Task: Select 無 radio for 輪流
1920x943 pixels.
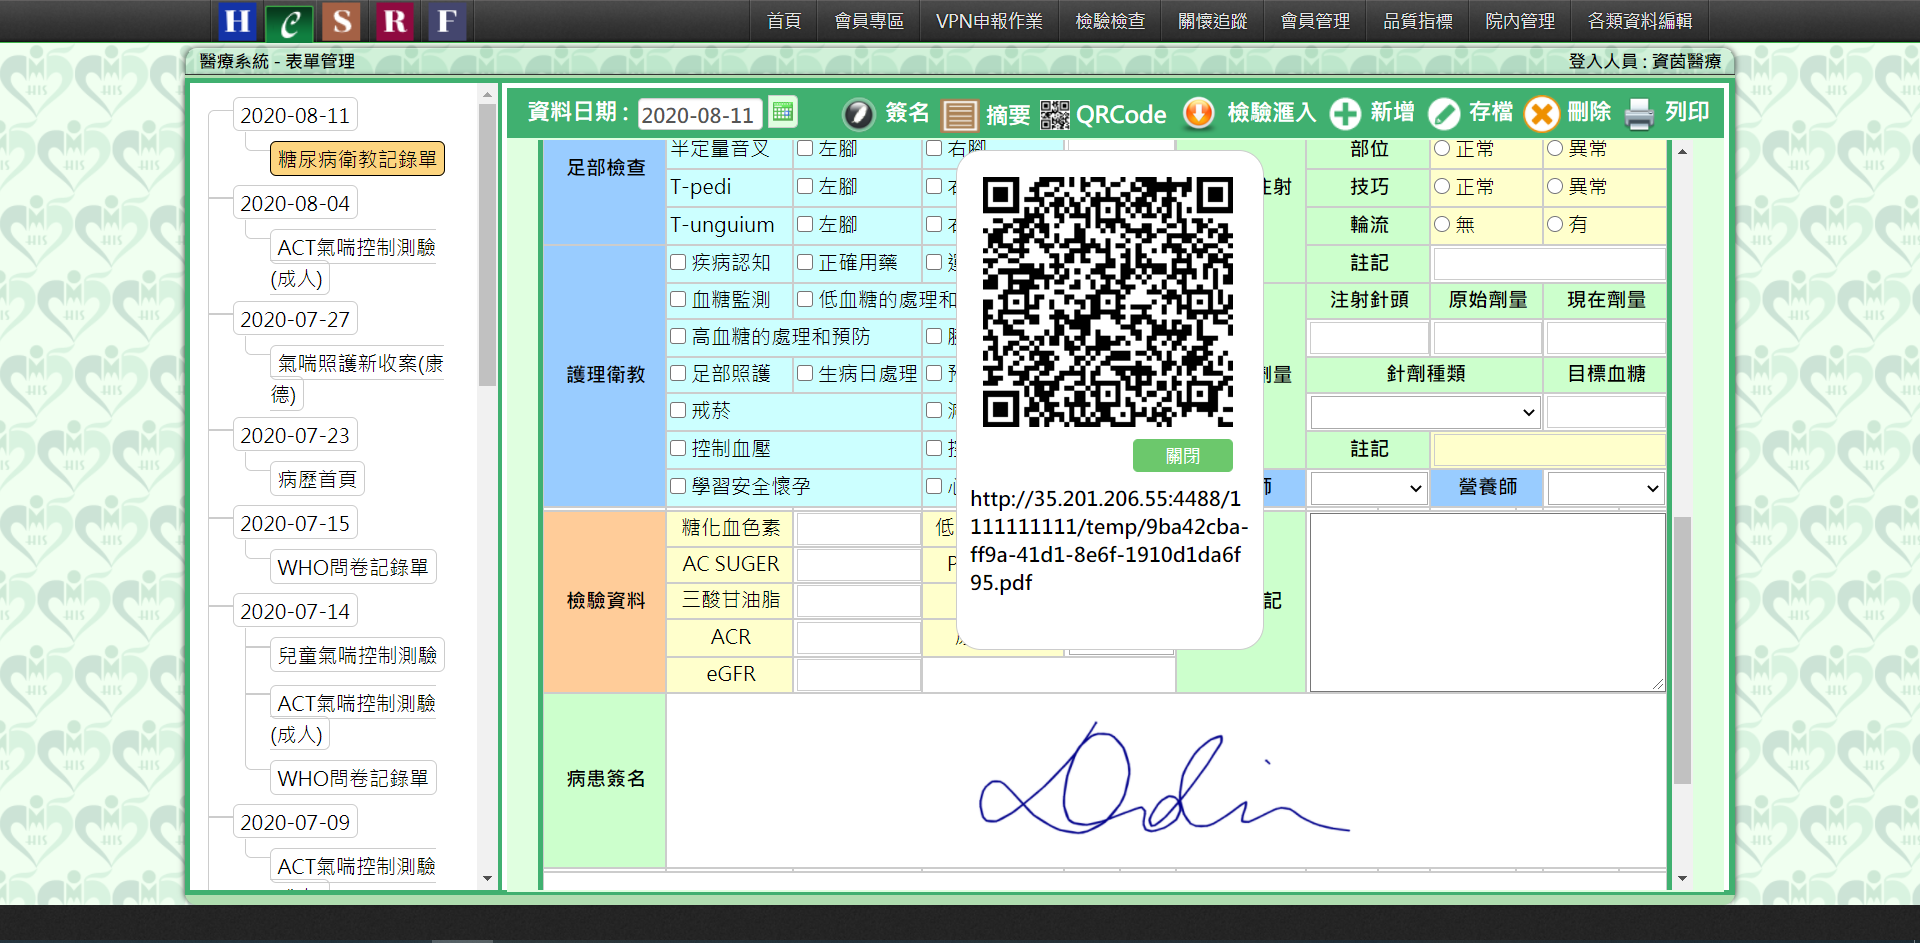Action: [x=1442, y=224]
